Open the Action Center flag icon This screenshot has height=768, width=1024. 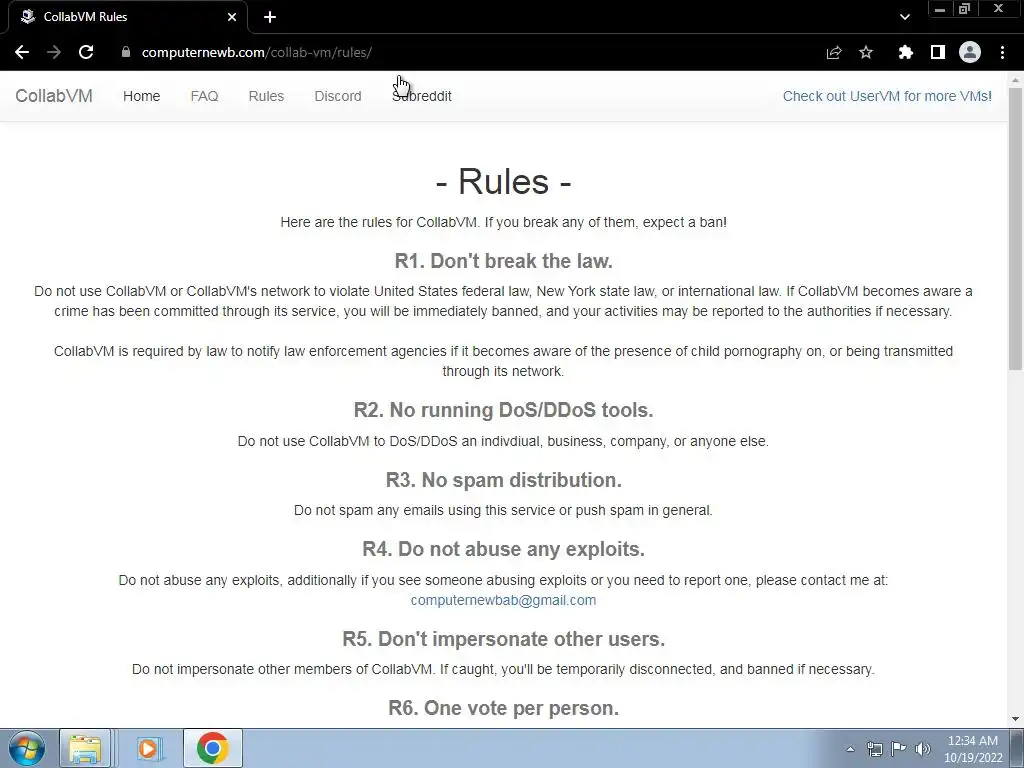(899, 749)
